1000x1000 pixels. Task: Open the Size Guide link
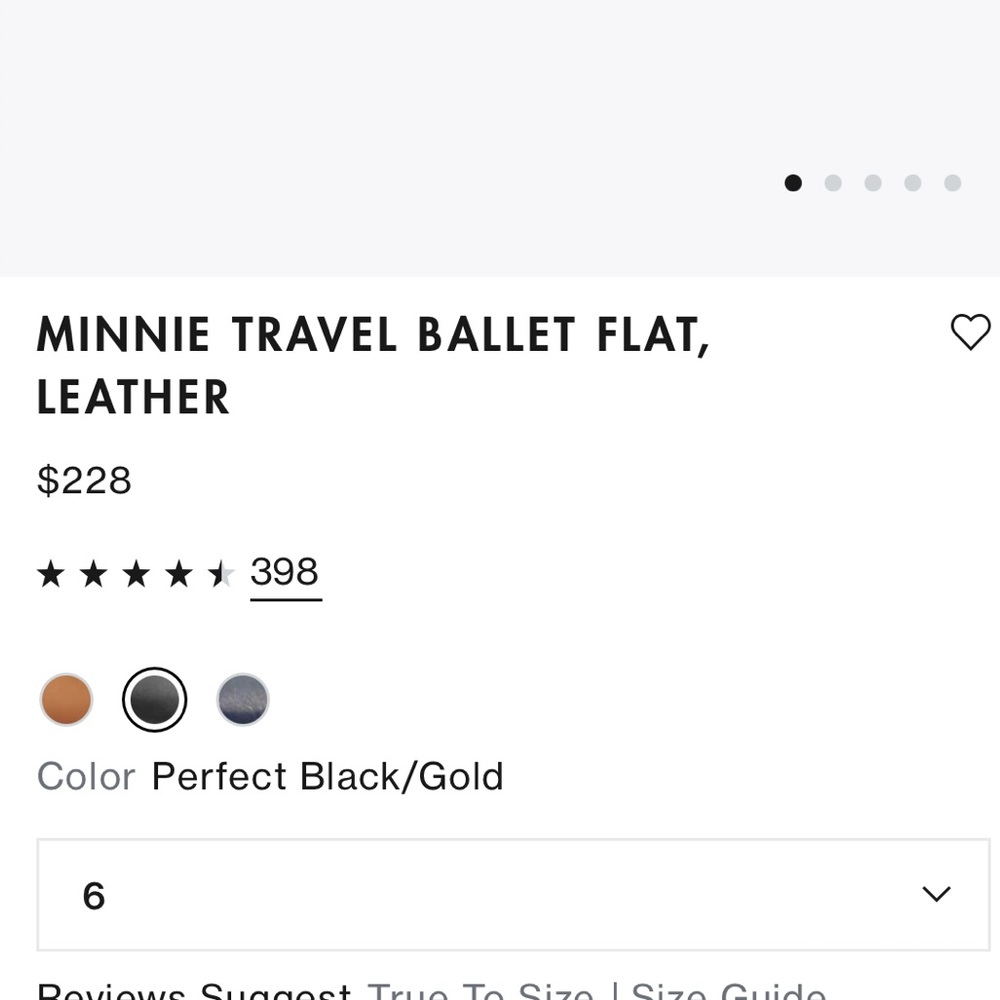pyautogui.click(x=728, y=991)
